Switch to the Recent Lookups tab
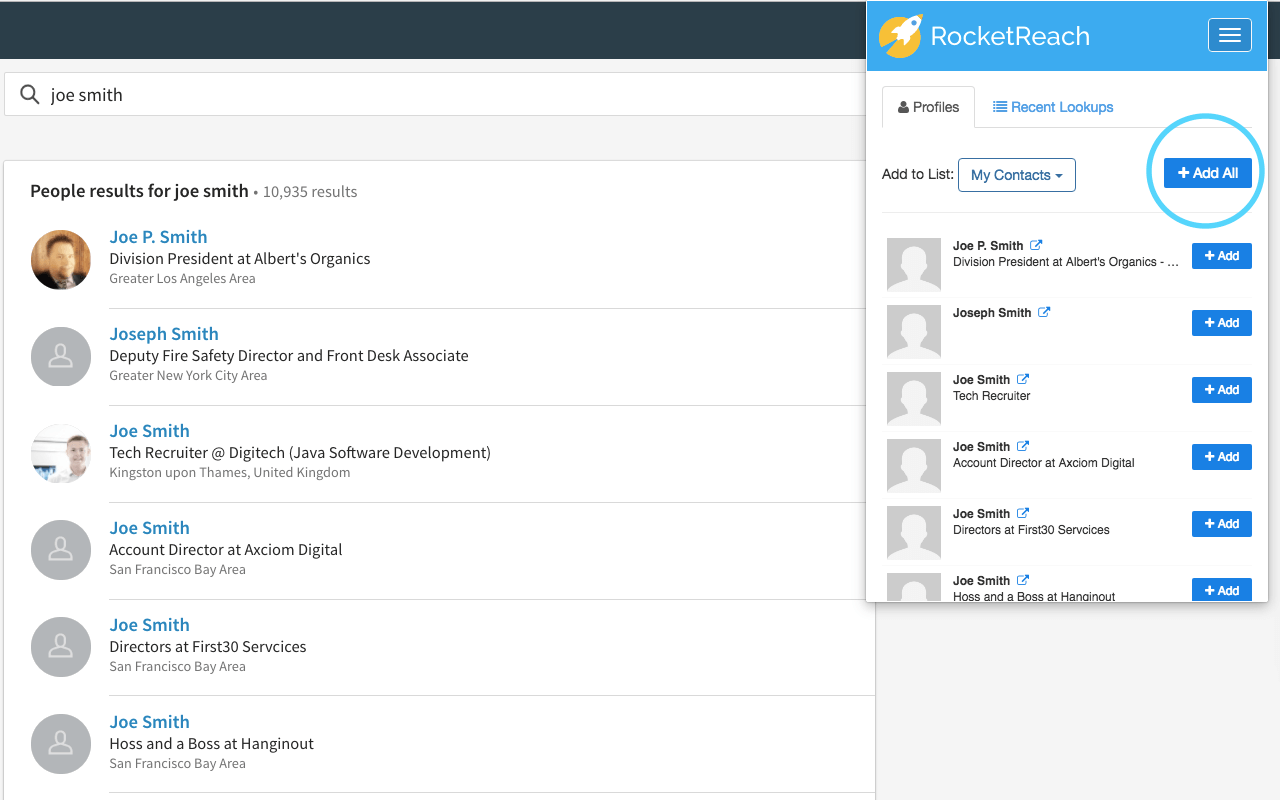Viewport: 1280px width, 800px height. (x=1053, y=107)
